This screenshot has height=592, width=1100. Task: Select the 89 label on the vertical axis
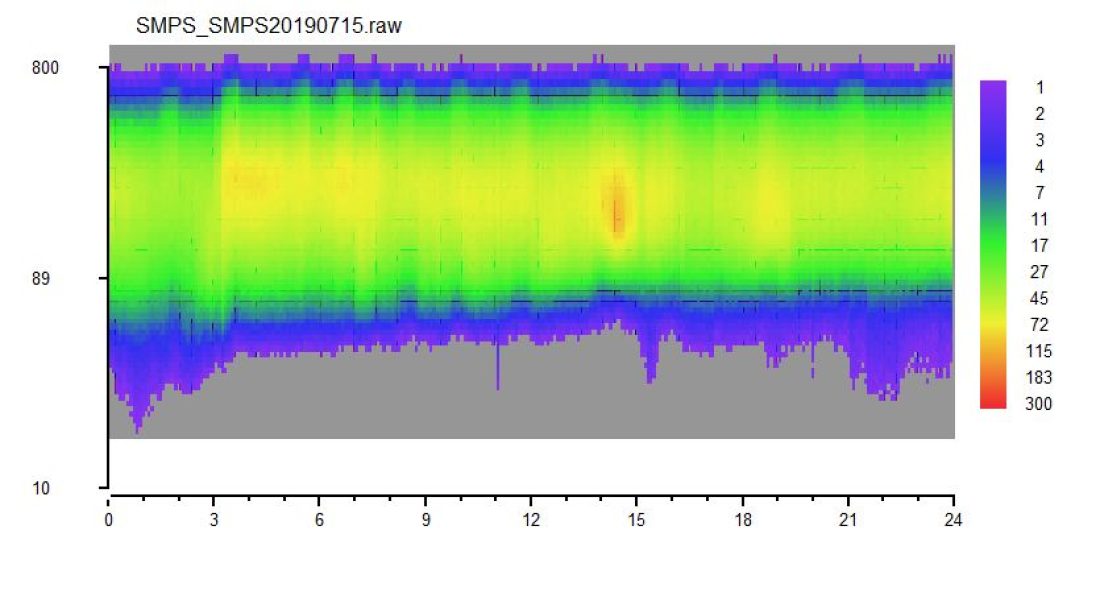coord(41,278)
